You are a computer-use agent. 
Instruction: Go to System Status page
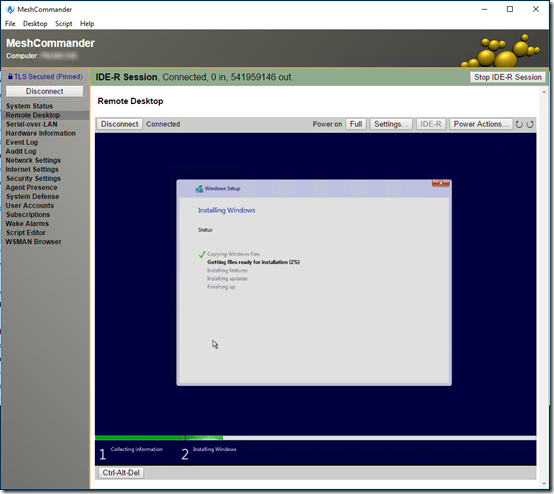29,106
